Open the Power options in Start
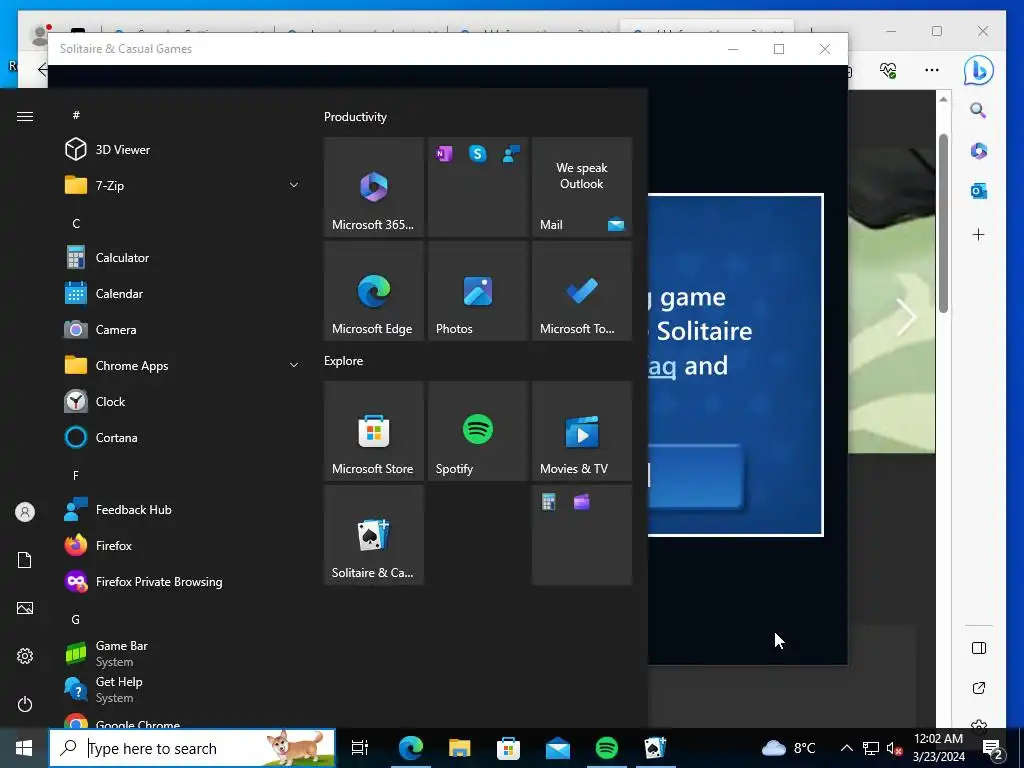Viewport: 1024px width, 768px height. point(25,704)
